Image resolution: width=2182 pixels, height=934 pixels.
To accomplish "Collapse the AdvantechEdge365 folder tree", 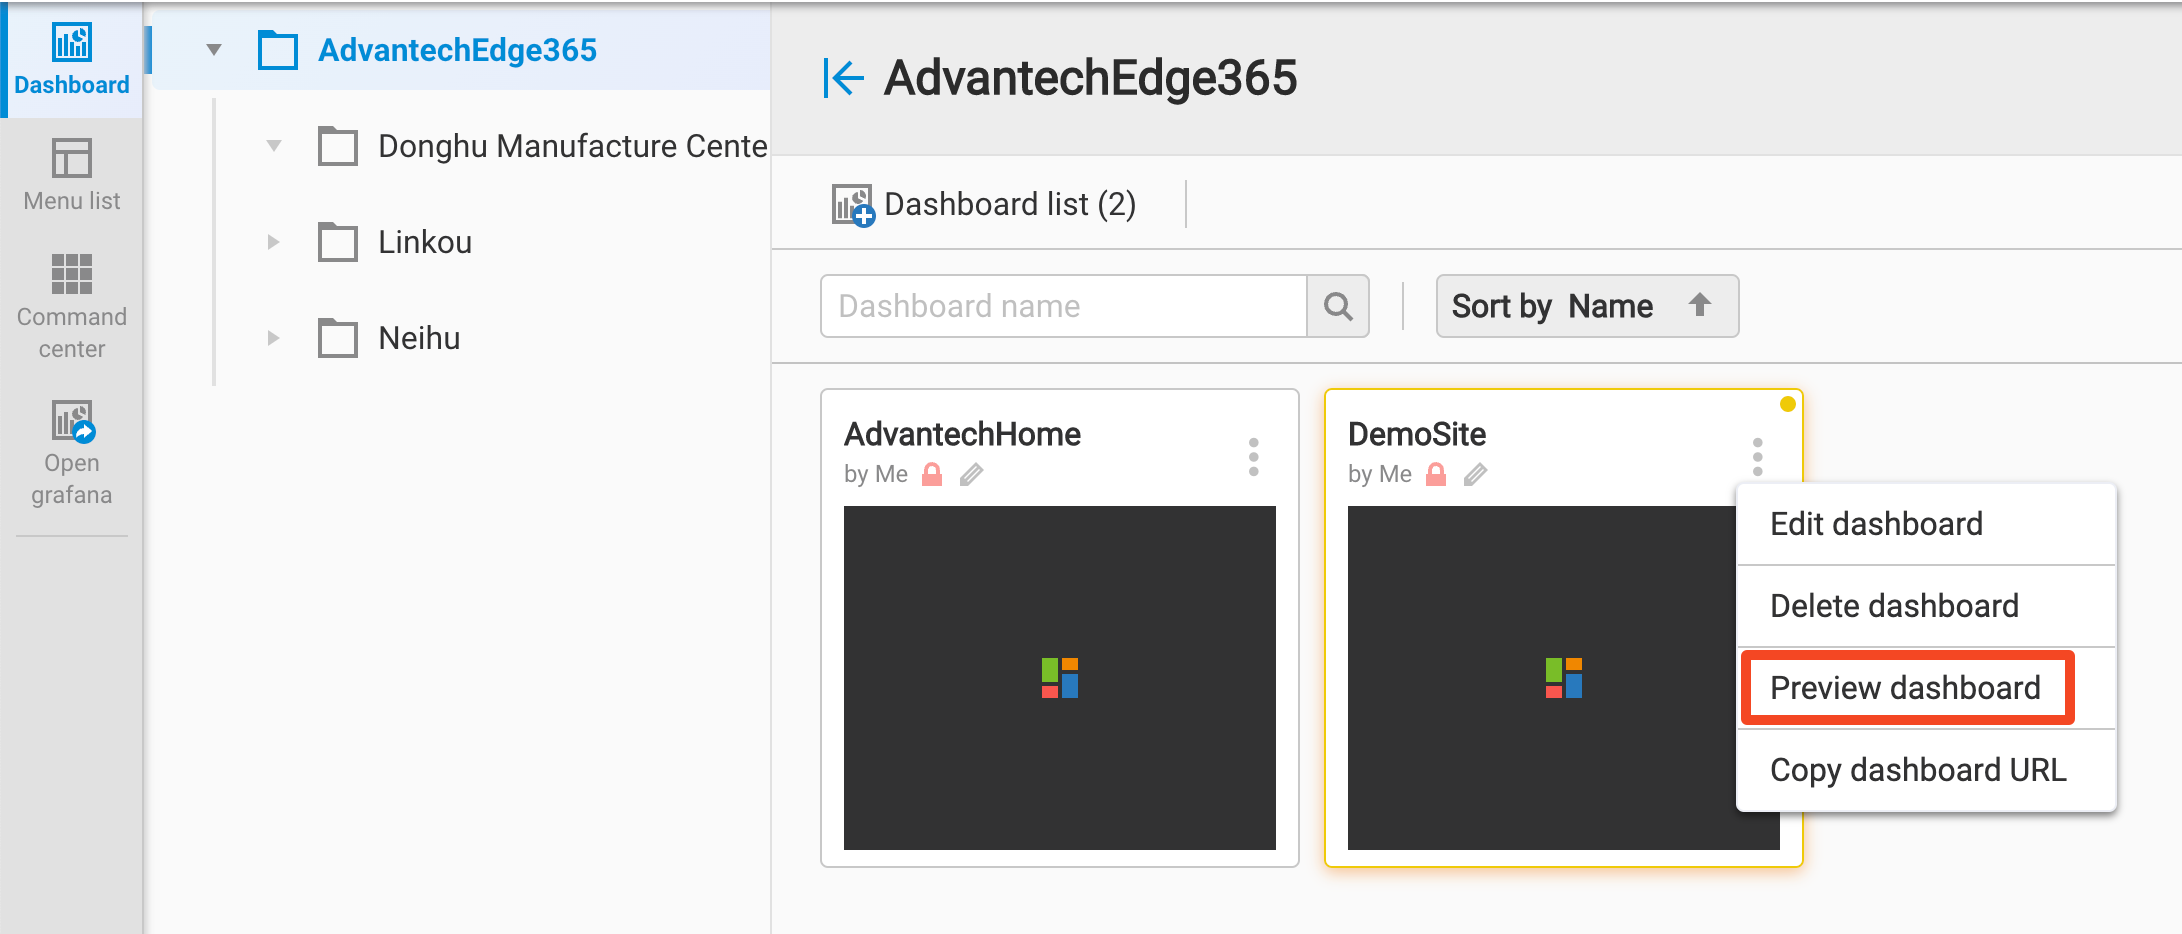I will (x=213, y=49).
